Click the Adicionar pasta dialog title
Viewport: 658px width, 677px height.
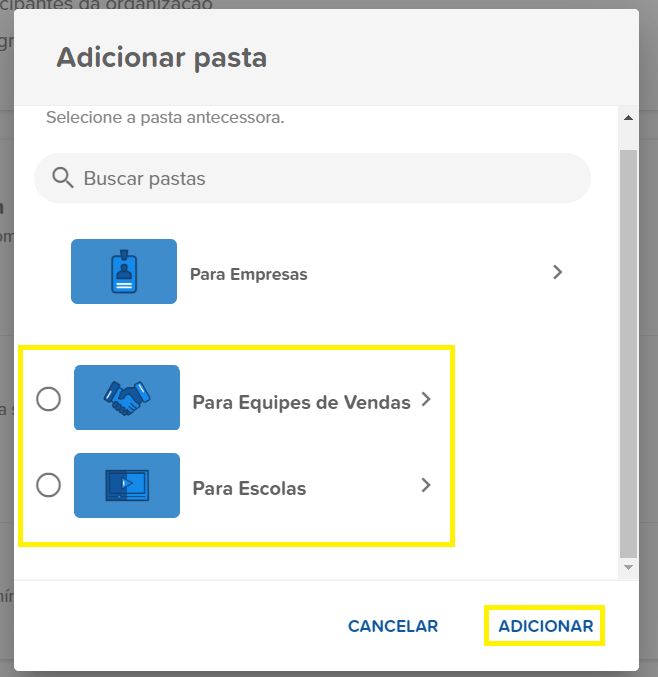pyautogui.click(x=161, y=57)
